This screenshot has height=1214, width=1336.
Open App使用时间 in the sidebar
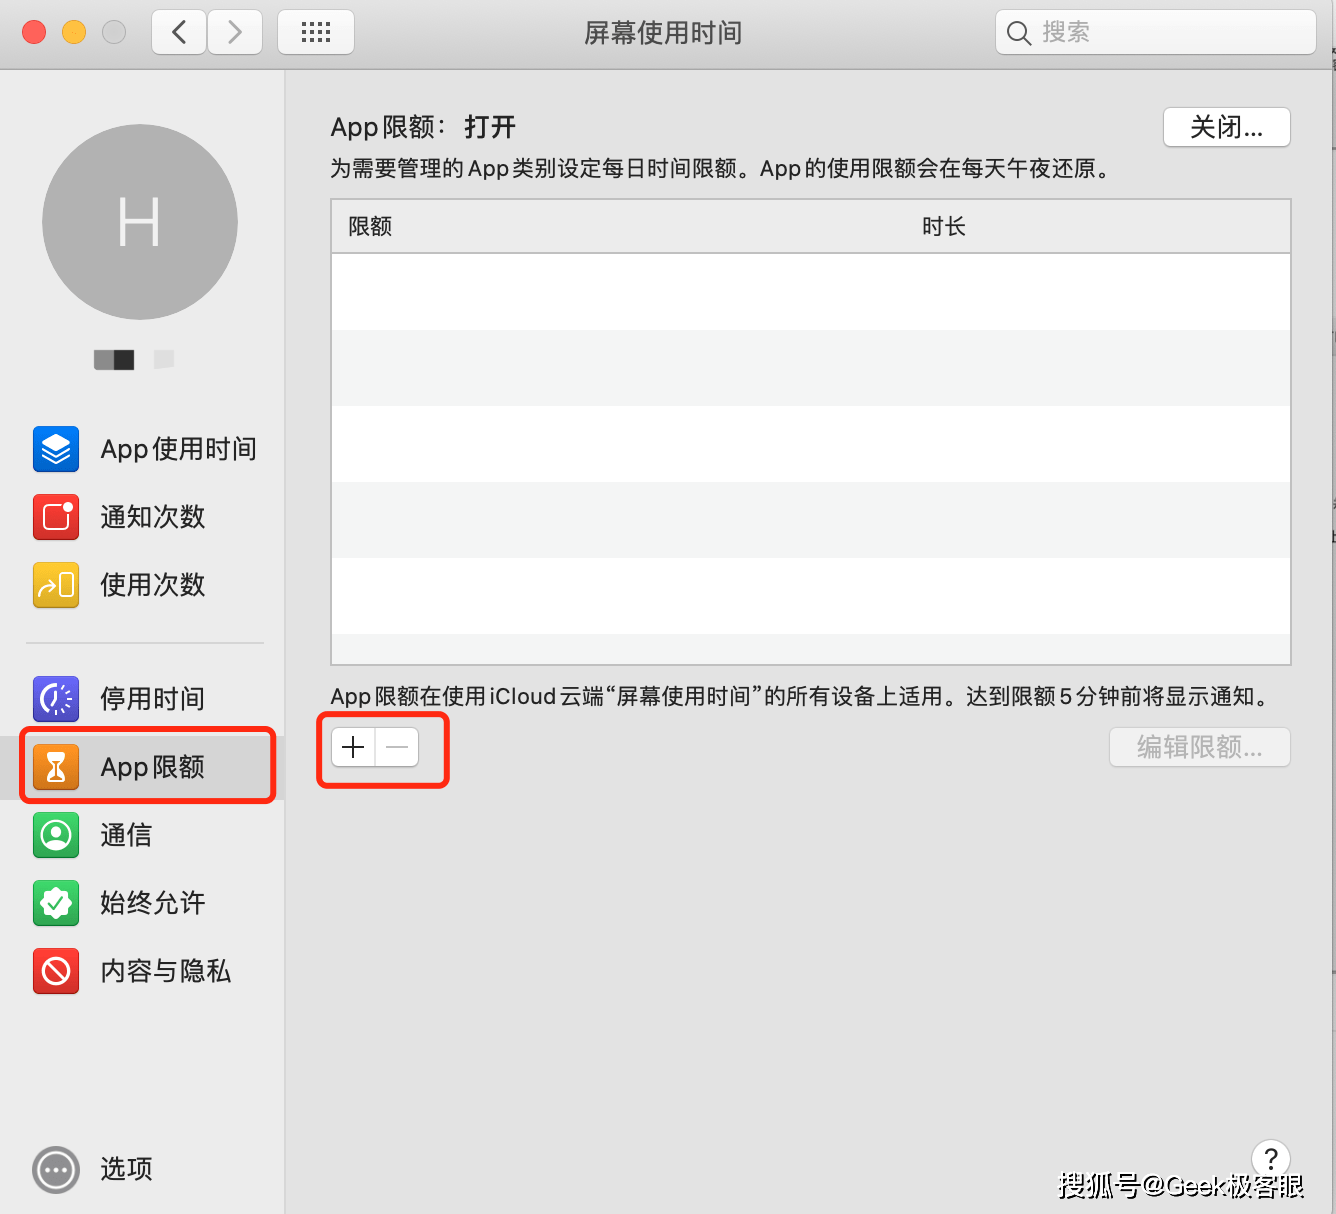(x=145, y=449)
